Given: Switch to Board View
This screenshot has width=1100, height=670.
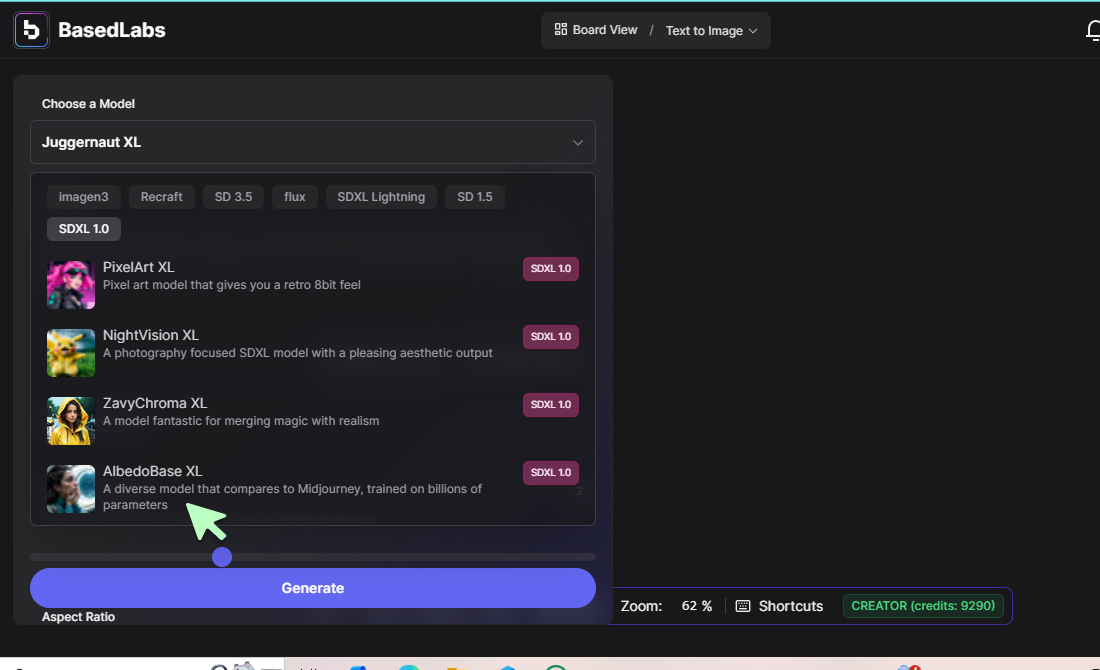Looking at the screenshot, I should 596,30.
